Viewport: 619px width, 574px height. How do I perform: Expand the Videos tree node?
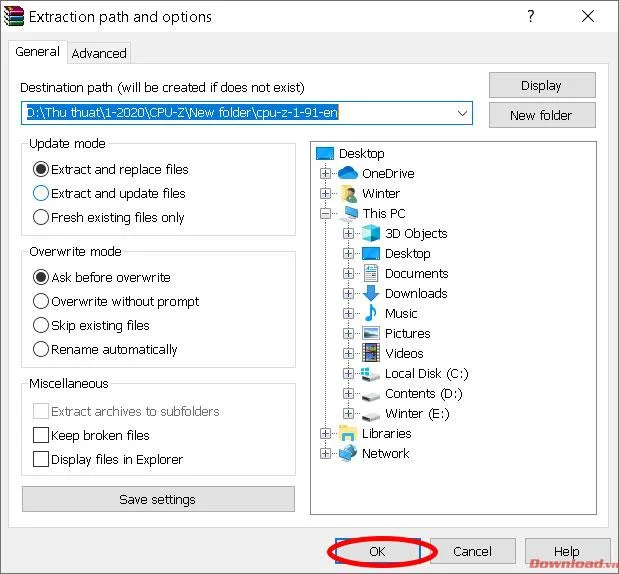pos(348,353)
